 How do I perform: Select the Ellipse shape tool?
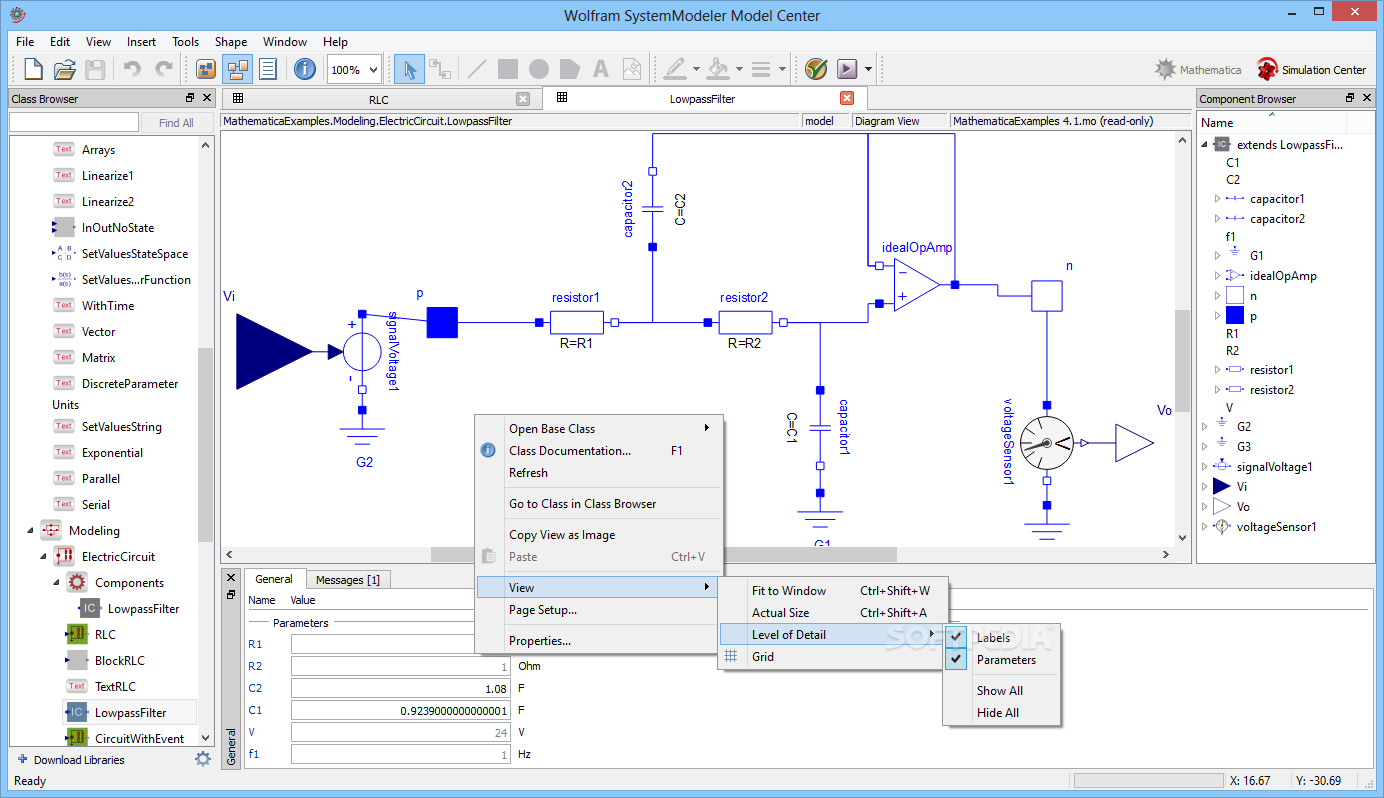539,69
